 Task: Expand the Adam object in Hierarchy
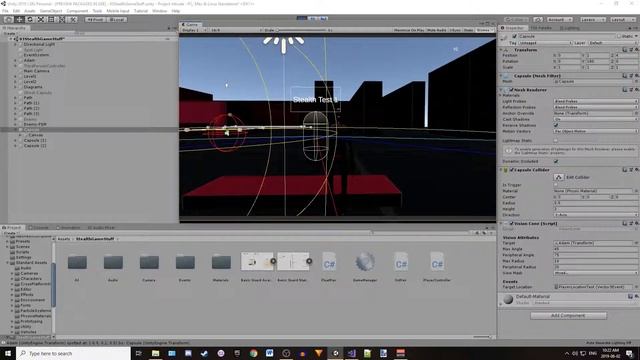click(16, 60)
